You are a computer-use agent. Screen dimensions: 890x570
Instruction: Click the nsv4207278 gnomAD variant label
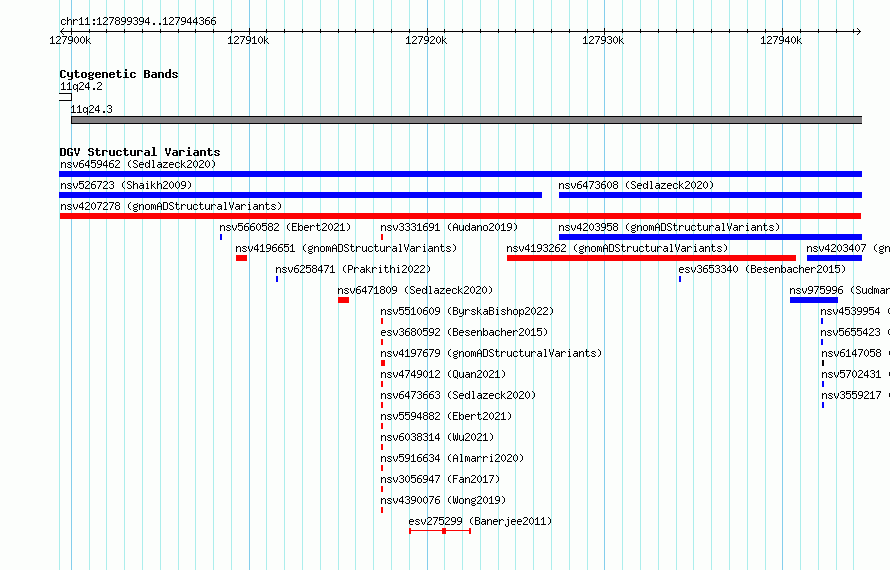[171, 206]
